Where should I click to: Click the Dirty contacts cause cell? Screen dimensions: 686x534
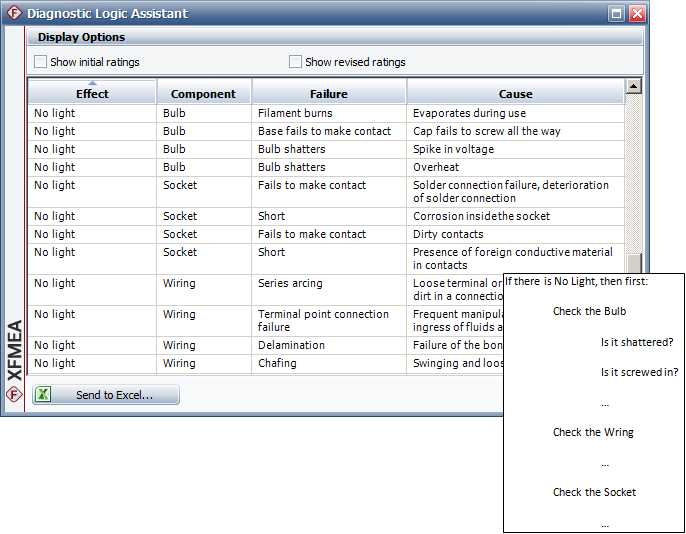448,234
